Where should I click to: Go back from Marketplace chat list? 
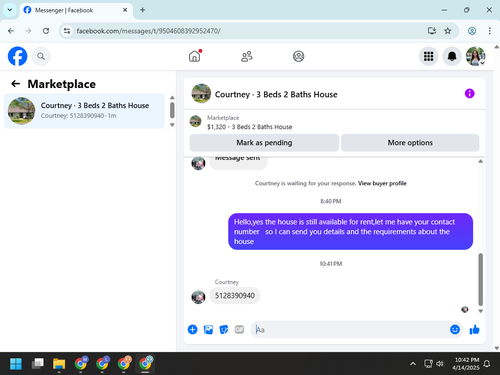point(16,84)
